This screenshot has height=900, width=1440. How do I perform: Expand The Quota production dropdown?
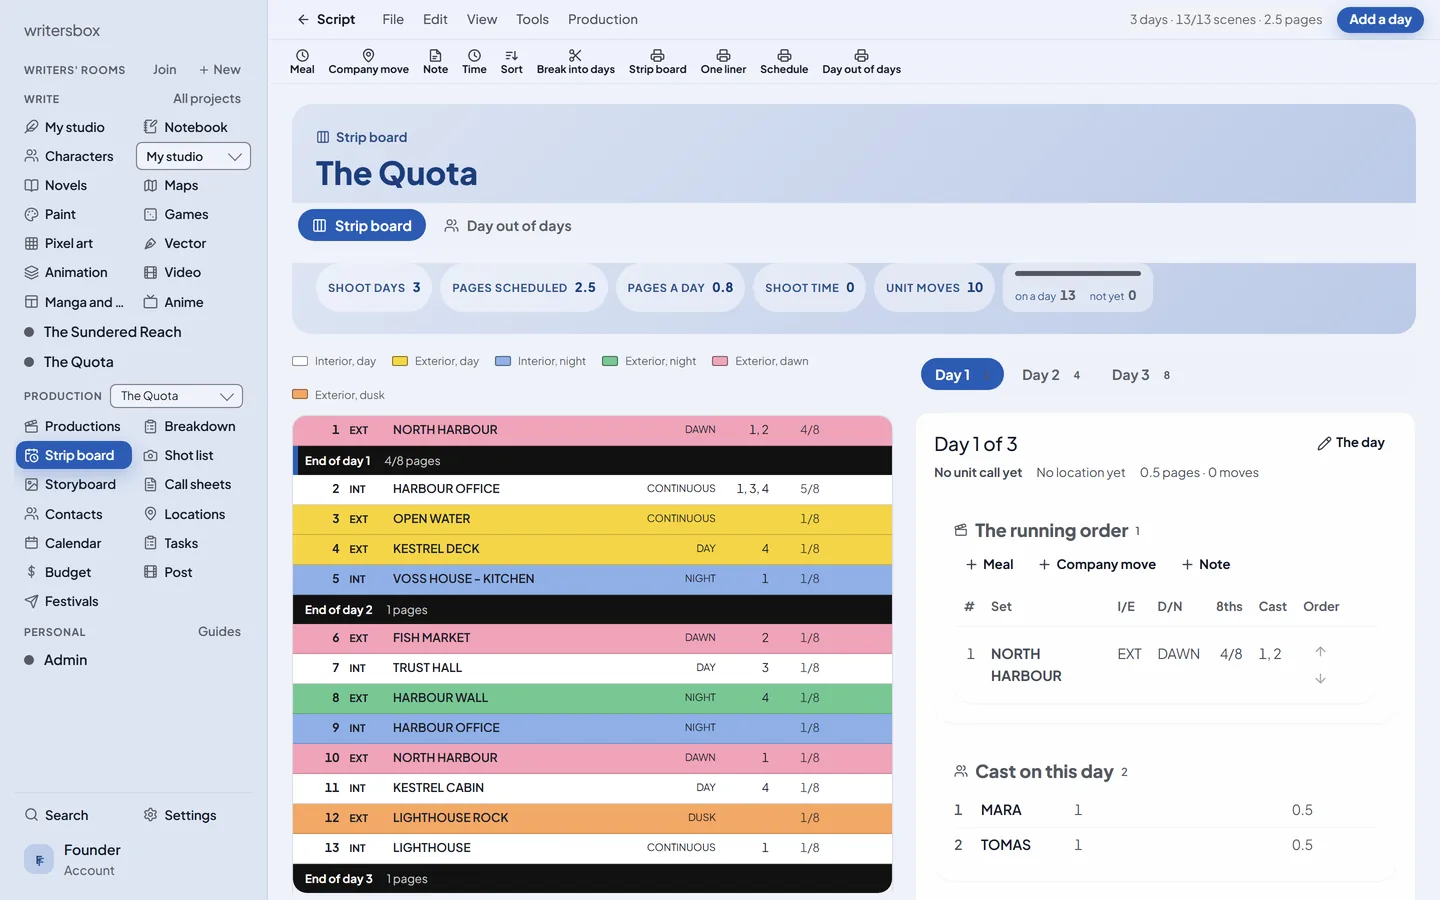pos(176,396)
